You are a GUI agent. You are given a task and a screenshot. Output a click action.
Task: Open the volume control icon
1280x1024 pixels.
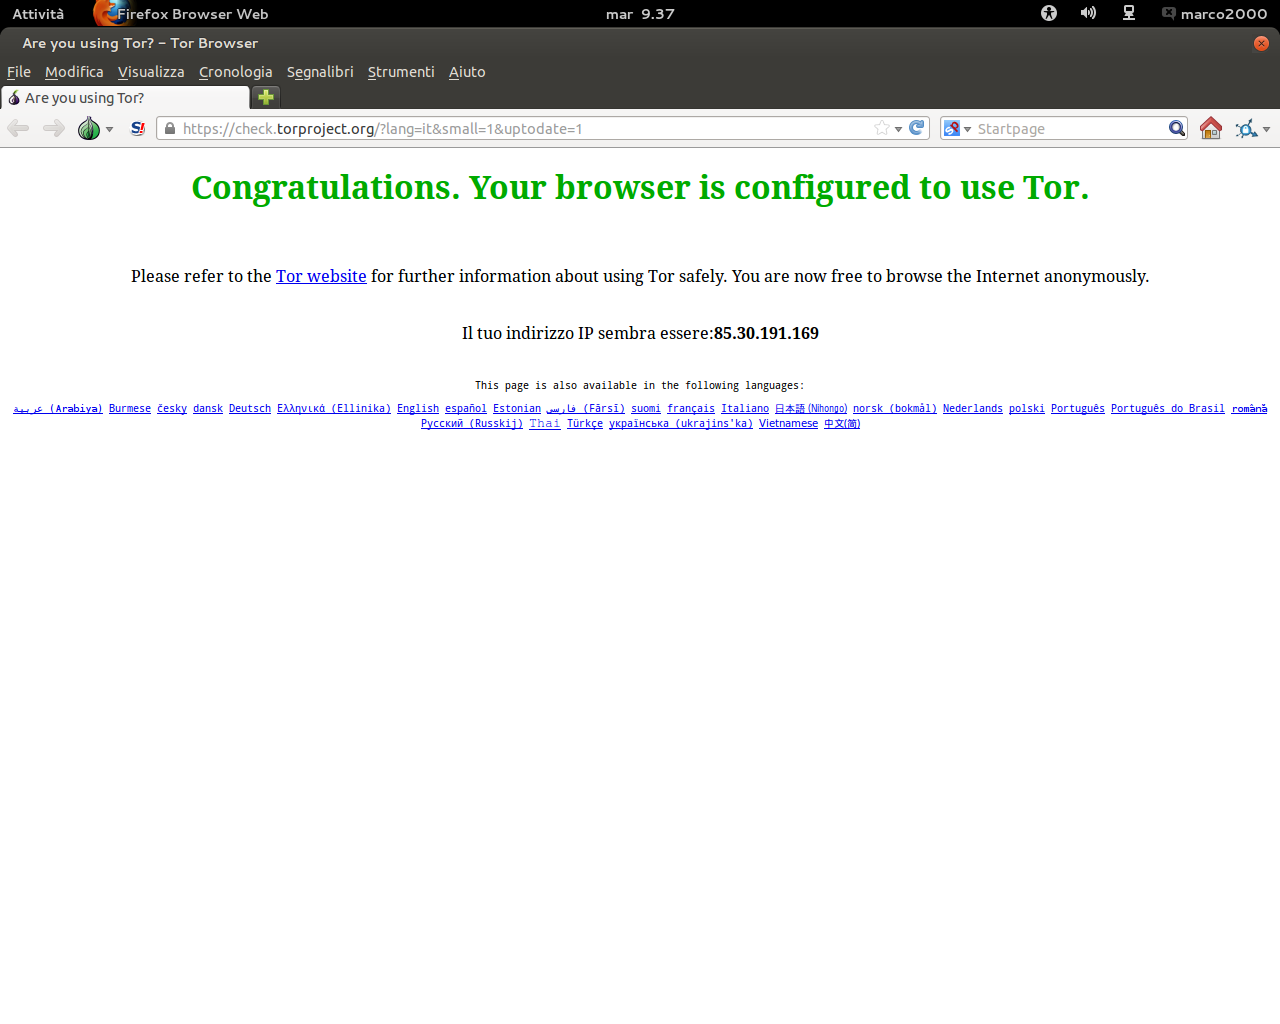(1088, 13)
